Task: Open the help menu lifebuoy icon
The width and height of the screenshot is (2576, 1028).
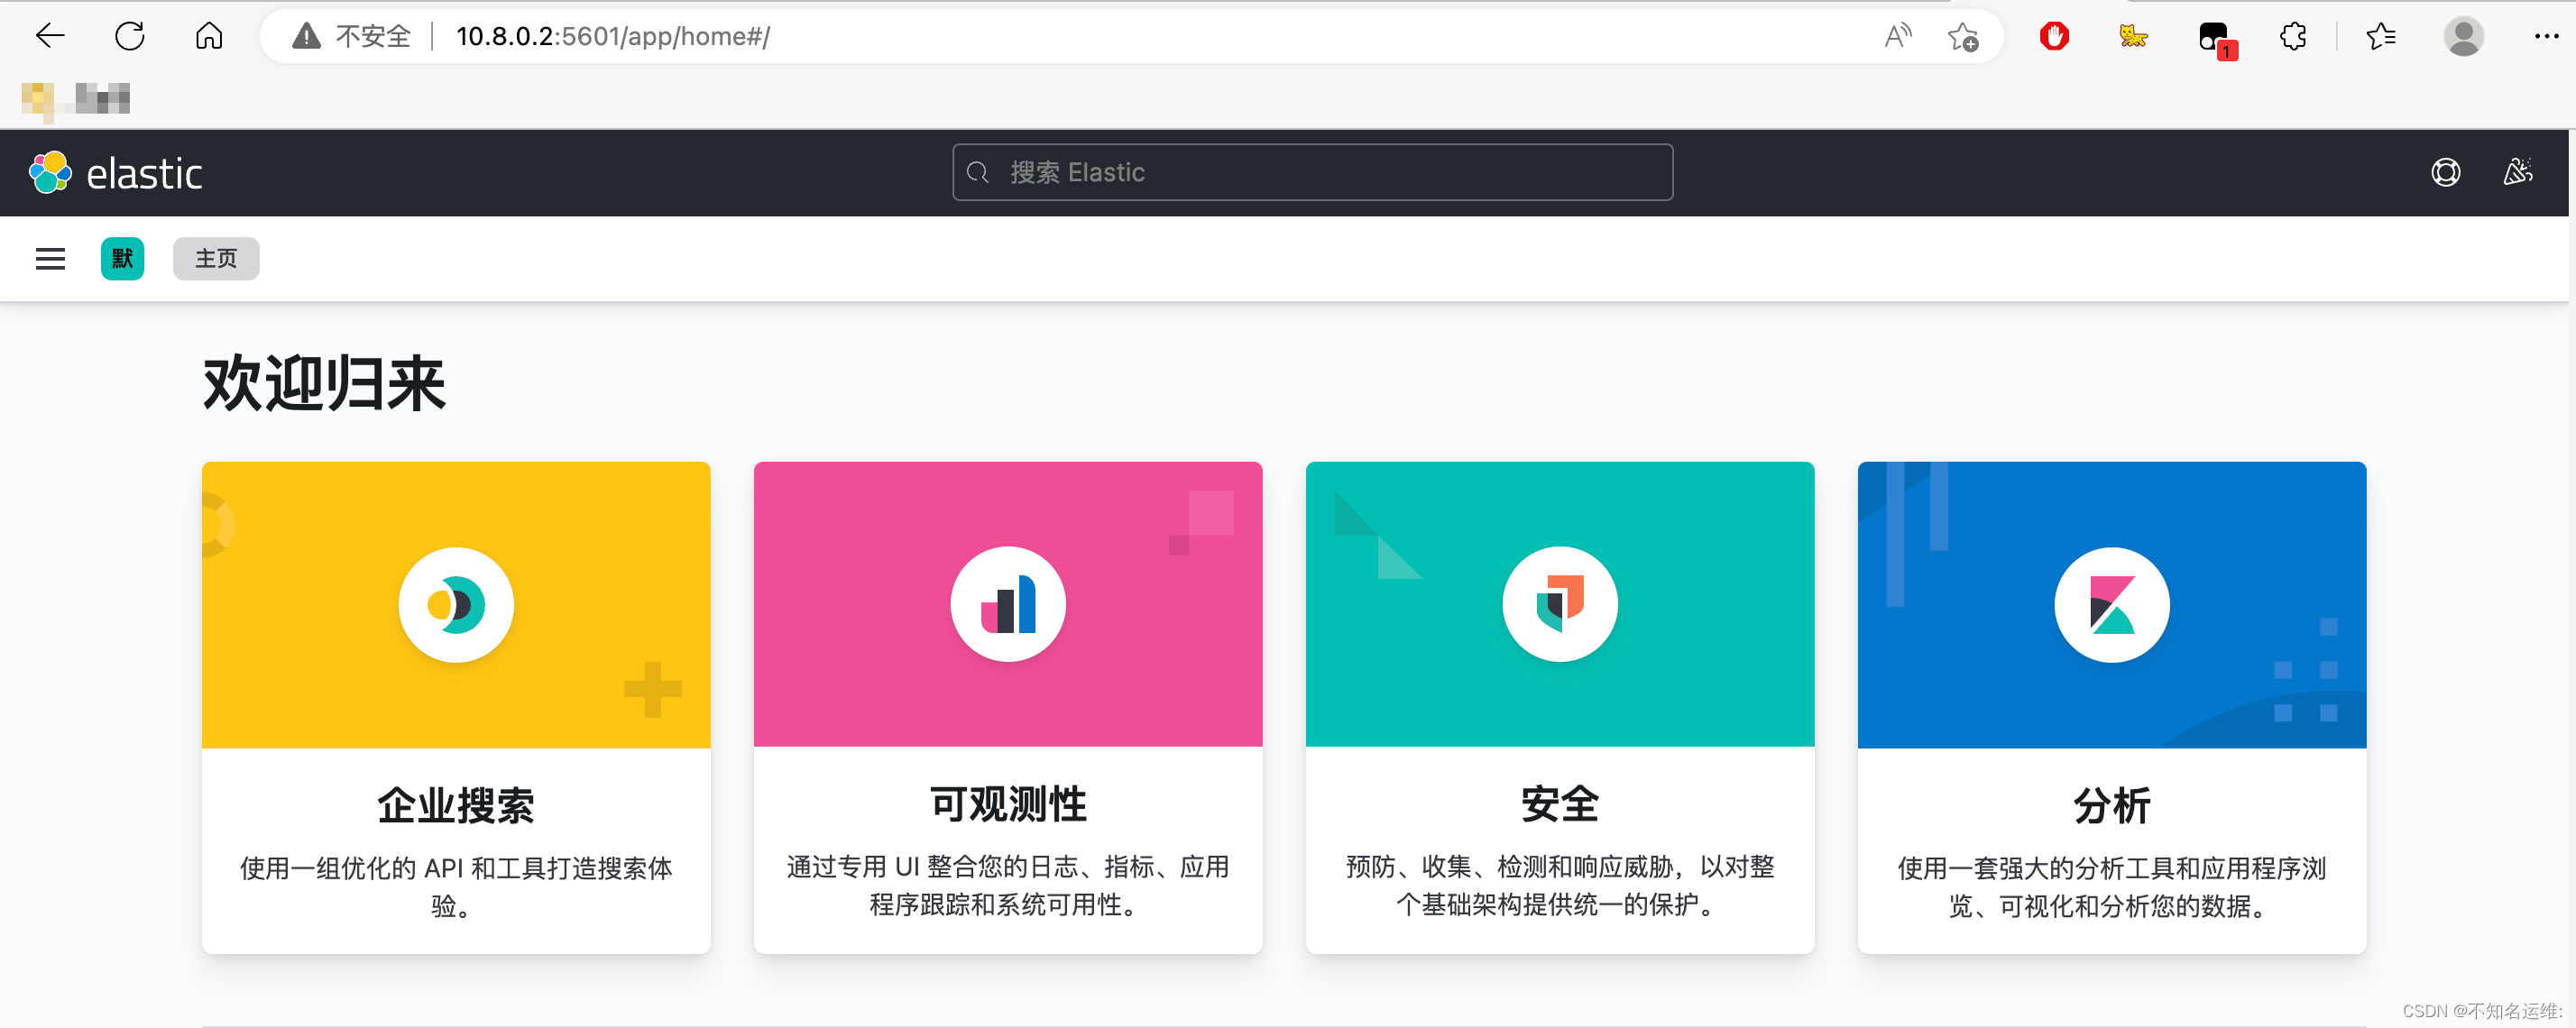Action: 2445,173
